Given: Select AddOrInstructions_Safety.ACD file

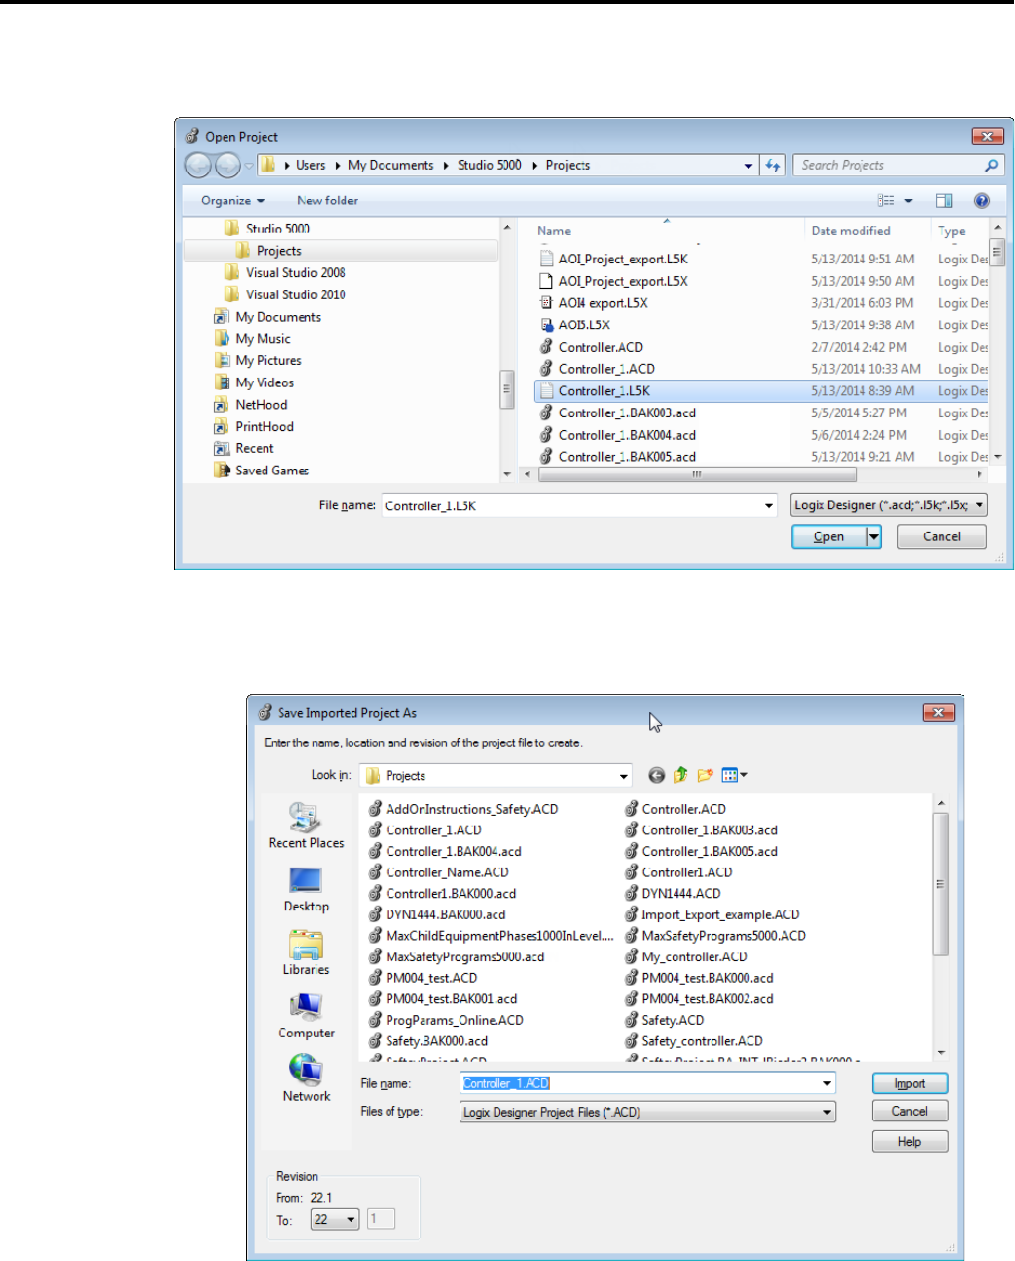Looking at the screenshot, I should click(463, 809).
